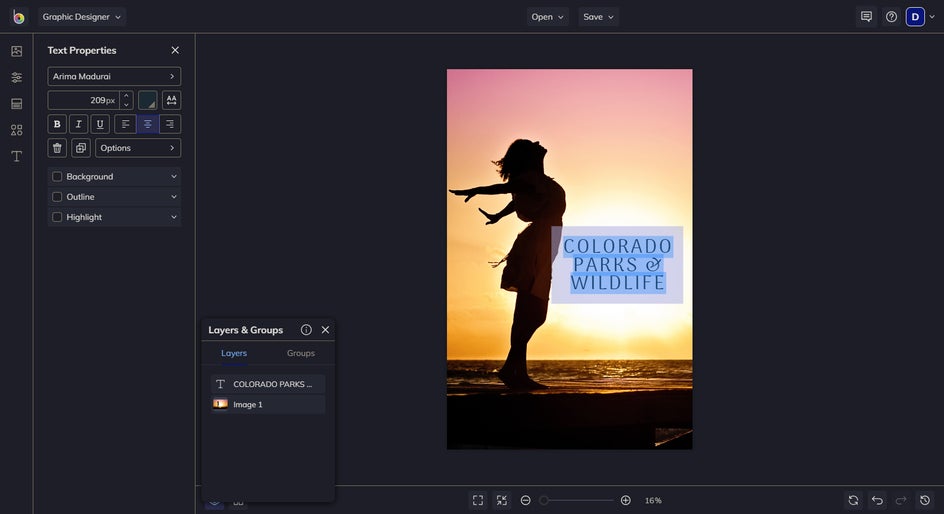This screenshot has width=944, height=514.
Task: Expand the Highlight section chevron
Action: 174,217
